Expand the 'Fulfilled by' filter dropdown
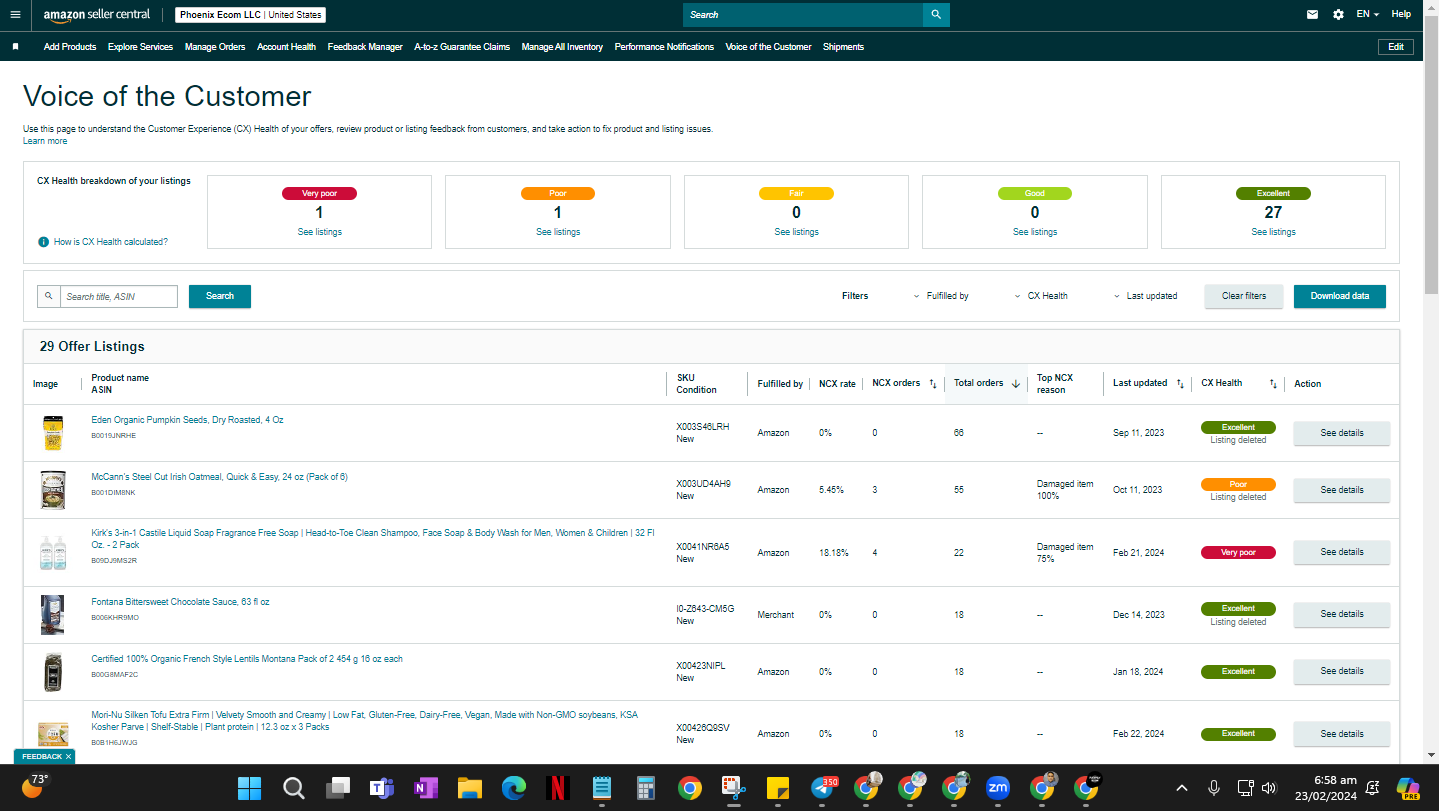The width and height of the screenshot is (1439, 811). click(941, 296)
